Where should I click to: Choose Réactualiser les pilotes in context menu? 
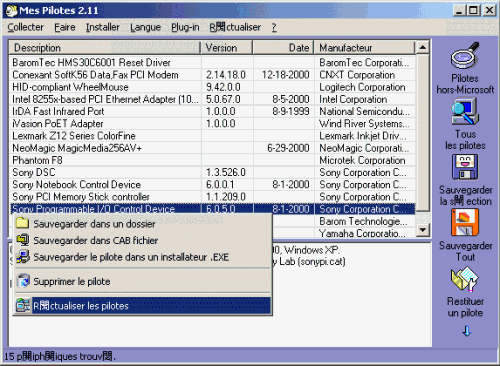click(x=143, y=306)
